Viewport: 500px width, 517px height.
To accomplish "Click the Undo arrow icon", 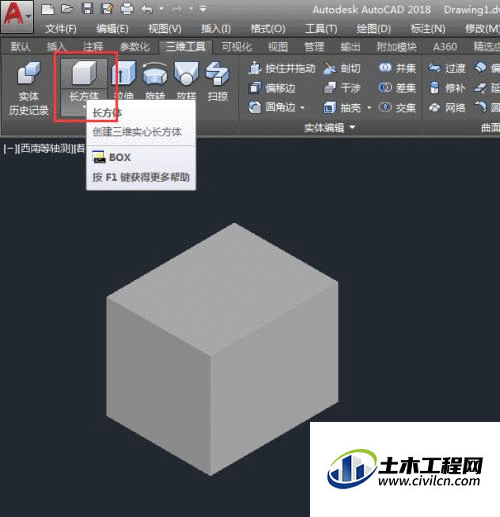I will (x=147, y=9).
